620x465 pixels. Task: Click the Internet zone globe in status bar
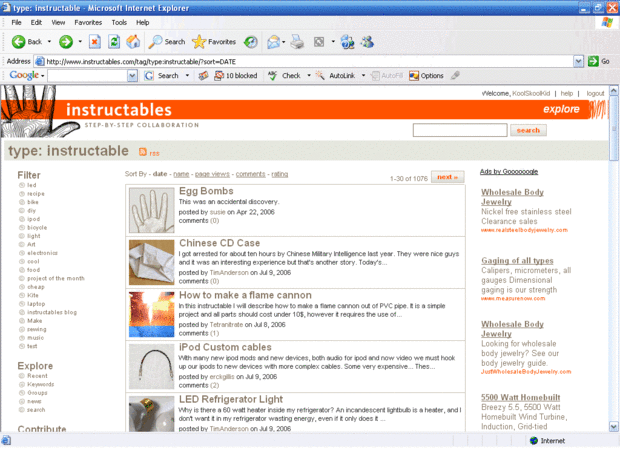point(534,440)
